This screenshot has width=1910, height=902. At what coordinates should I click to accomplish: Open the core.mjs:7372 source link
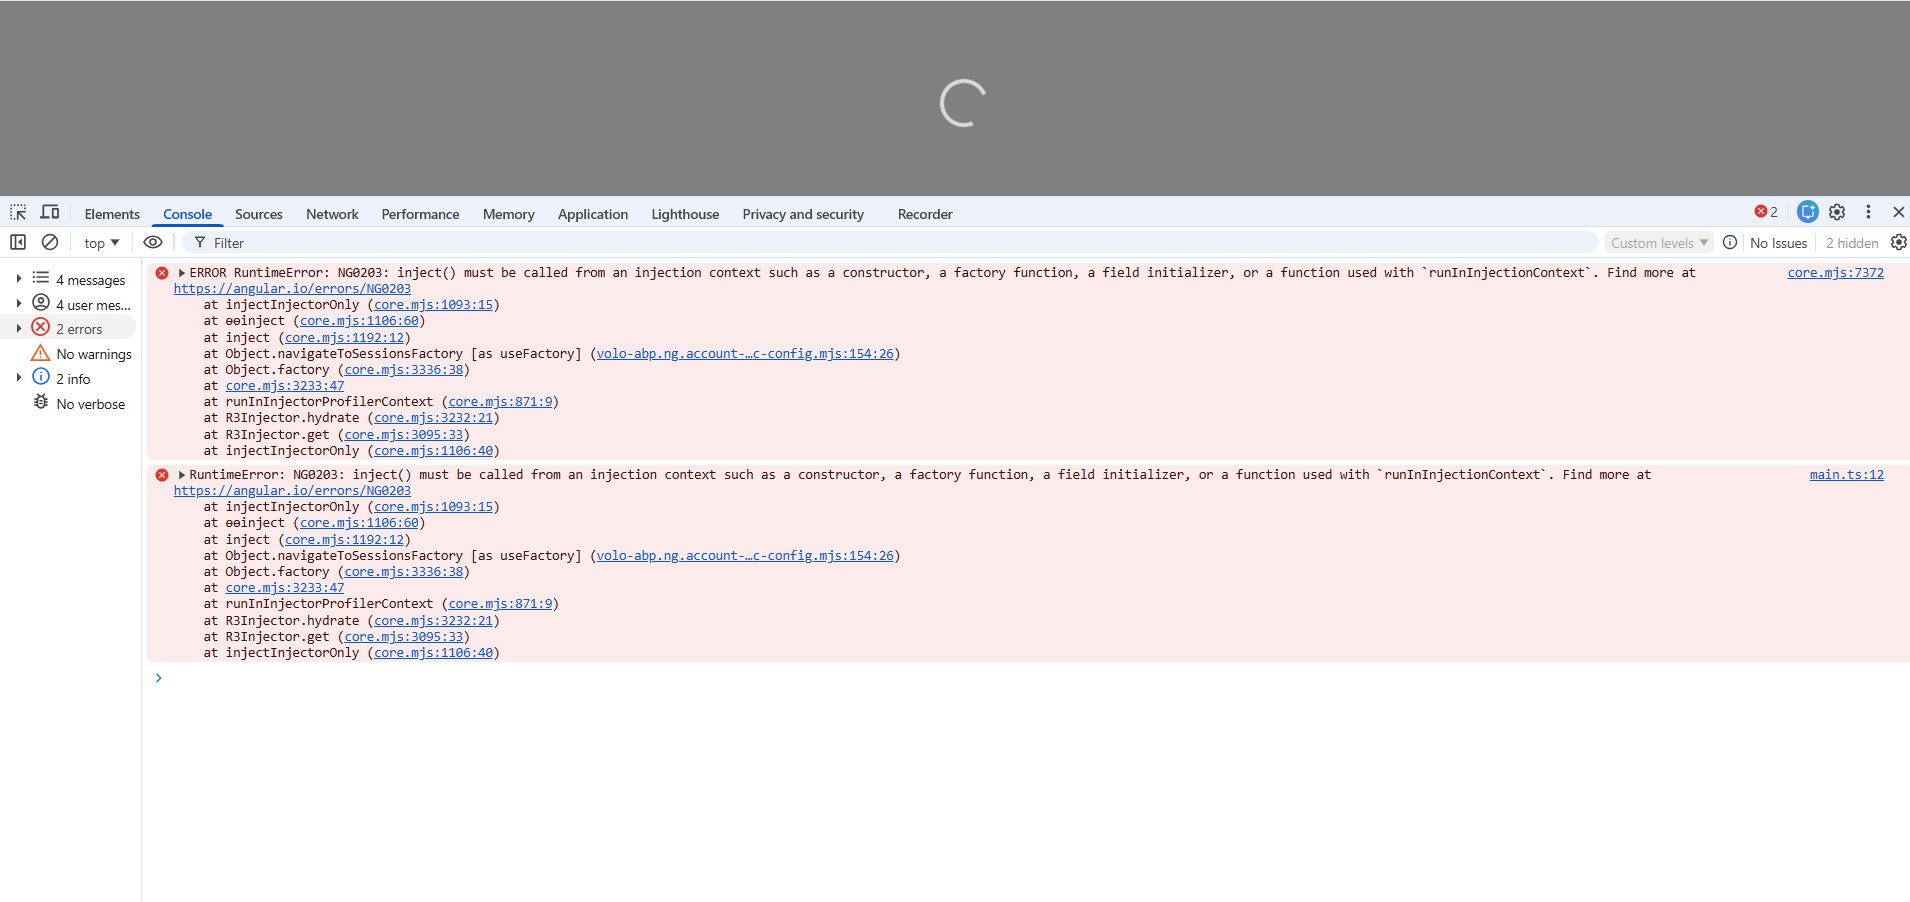pos(1835,273)
